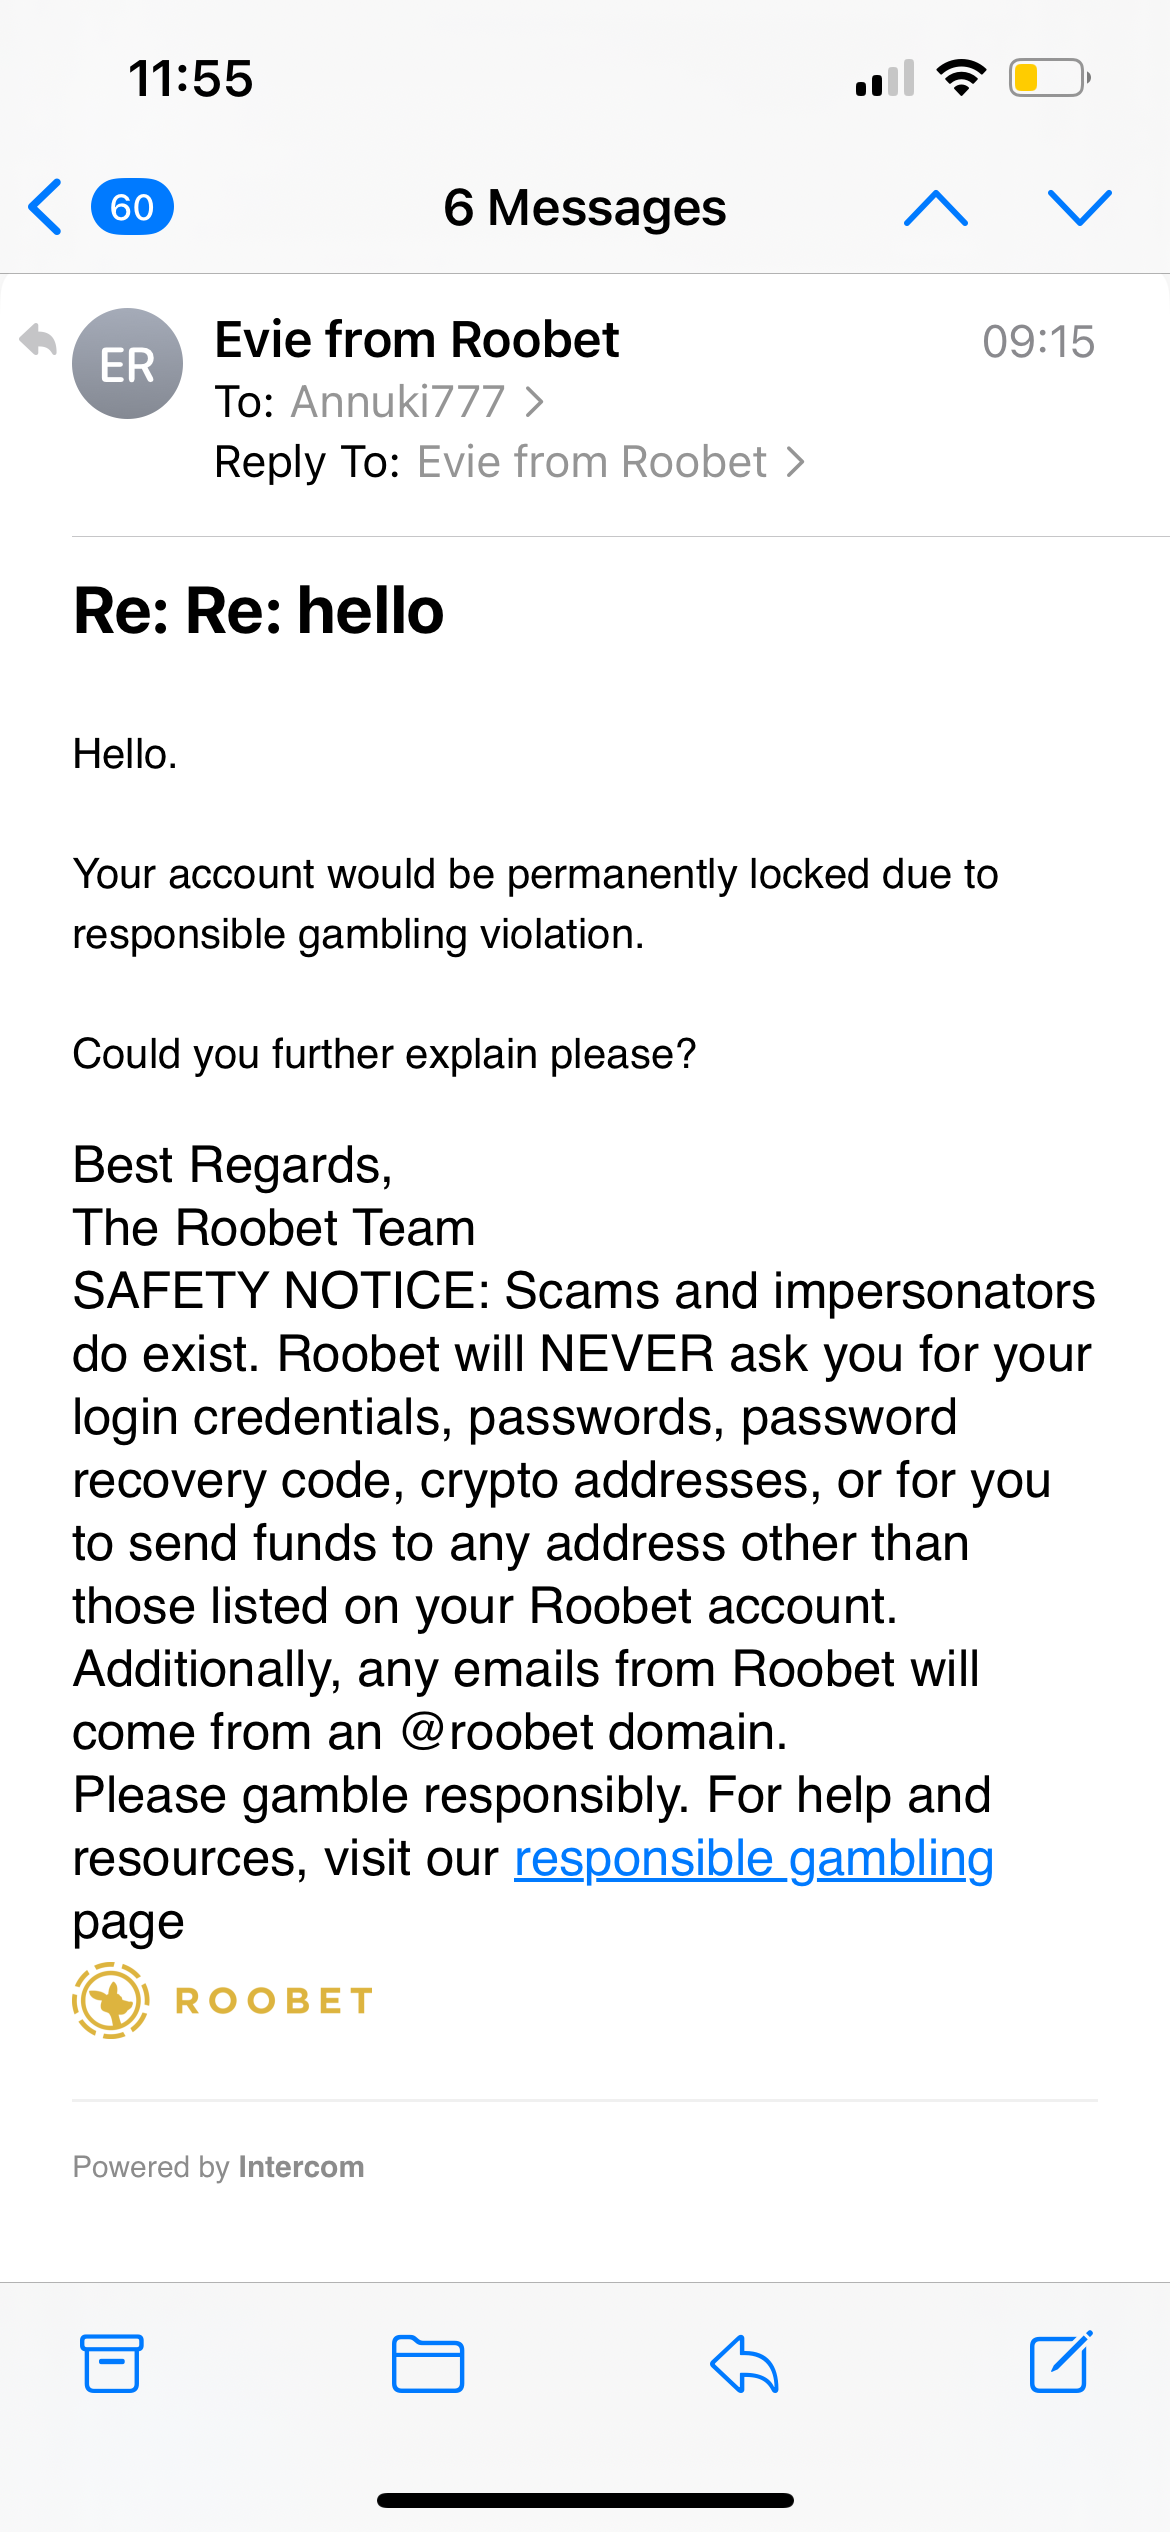1170x2532 pixels.
Task: Move message to a folder
Action: click(427, 2364)
